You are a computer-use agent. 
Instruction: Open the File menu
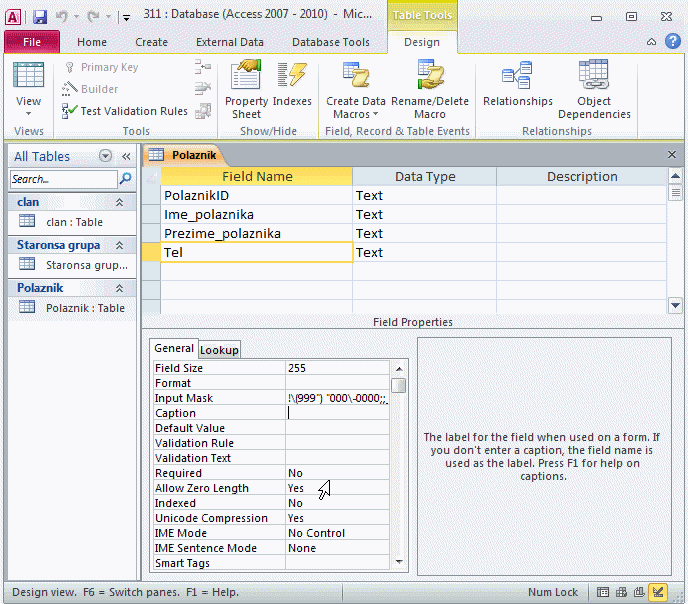click(x=31, y=42)
